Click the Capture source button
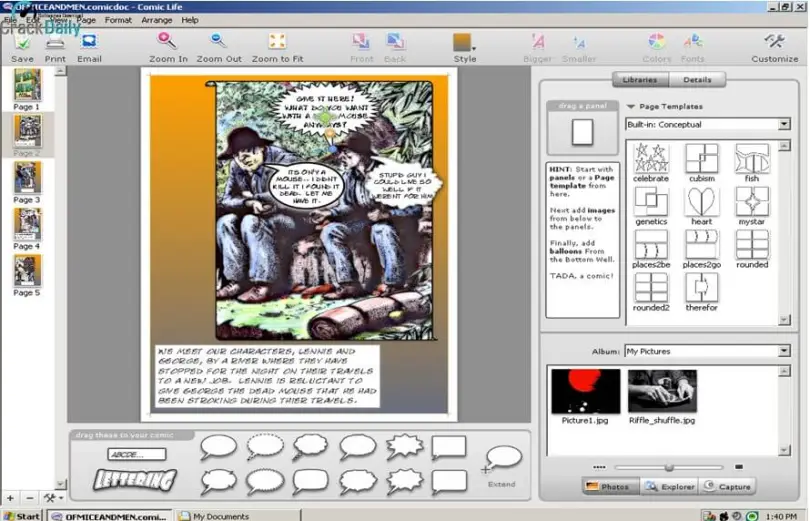Viewport: 810px width, 521px height. click(x=727, y=486)
